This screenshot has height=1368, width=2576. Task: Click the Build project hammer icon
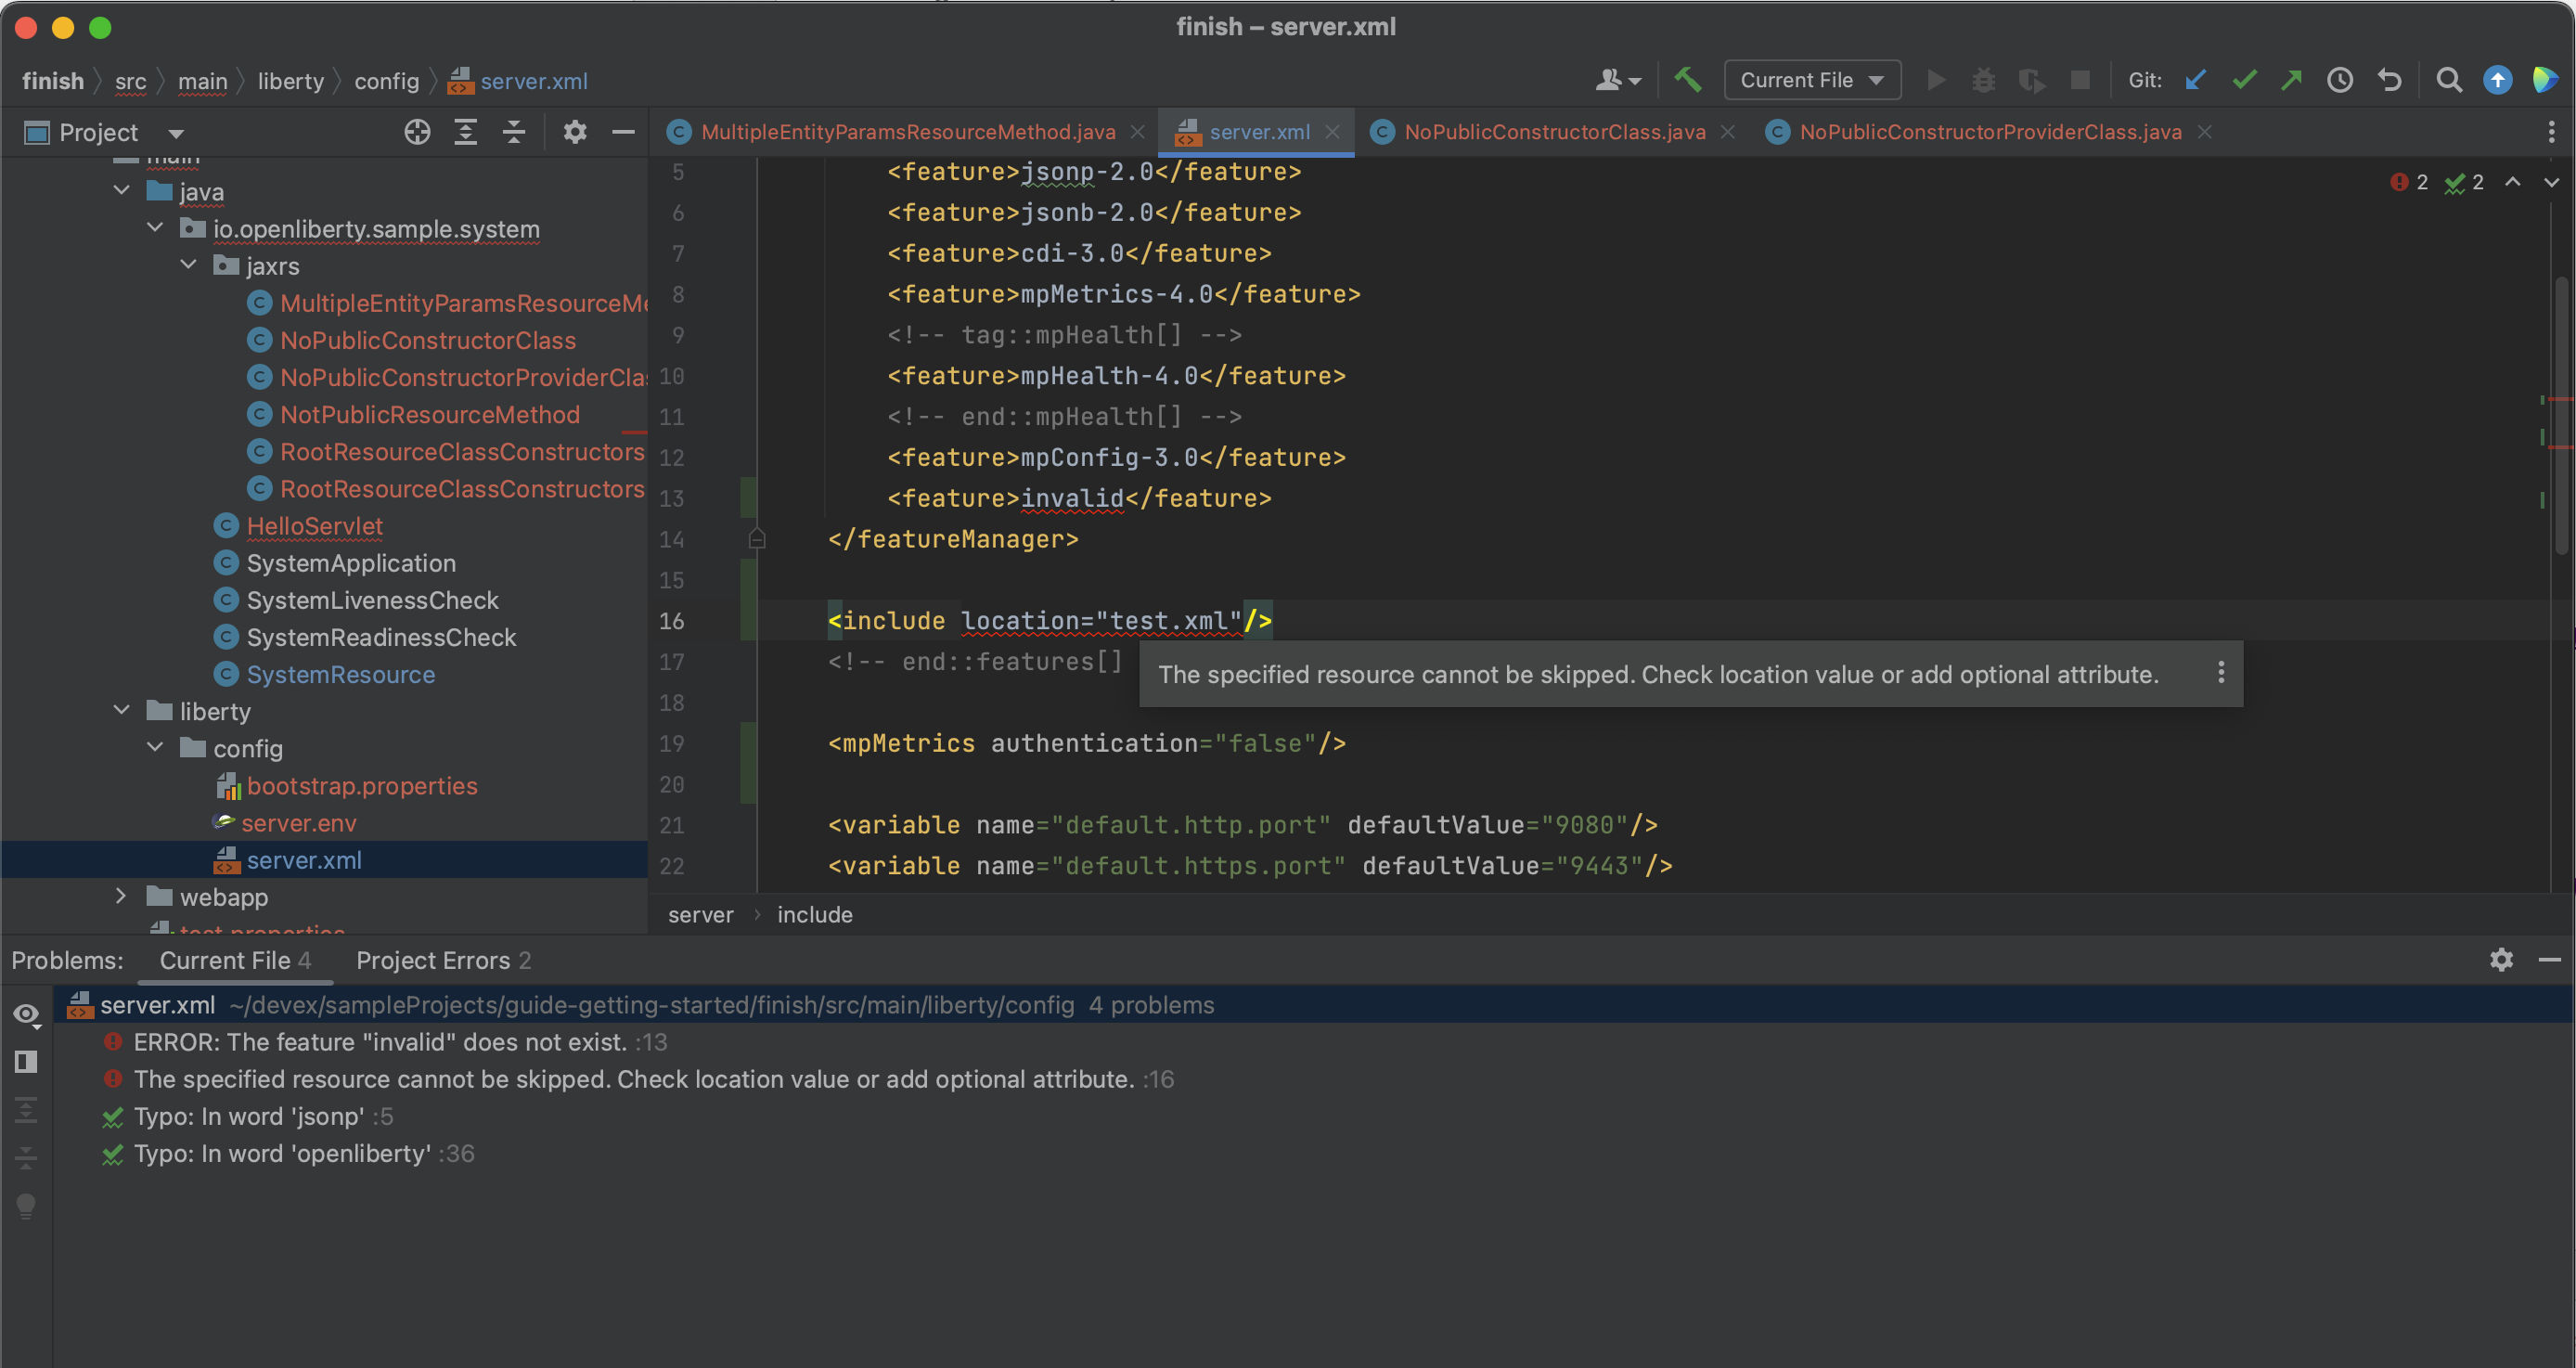click(1687, 80)
